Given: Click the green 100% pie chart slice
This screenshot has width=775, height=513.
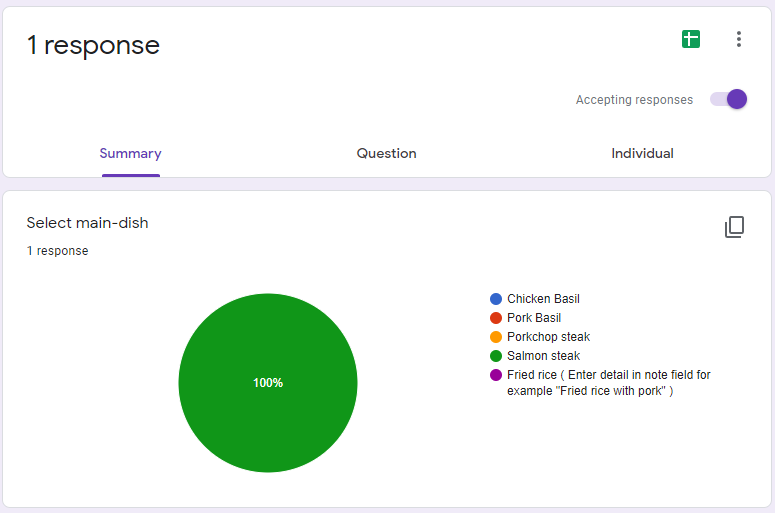Looking at the screenshot, I should coord(268,383).
